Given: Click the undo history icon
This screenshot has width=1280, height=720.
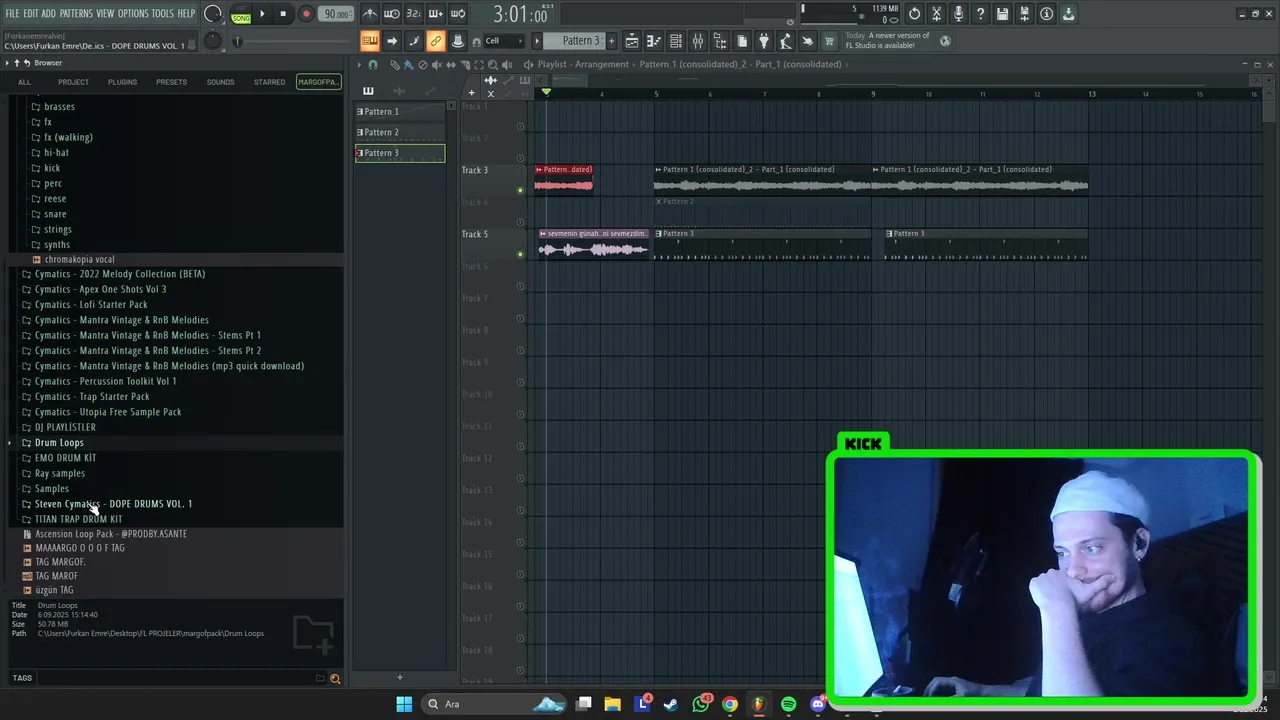Looking at the screenshot, I should pyautogui.click(x=914, y=14).
